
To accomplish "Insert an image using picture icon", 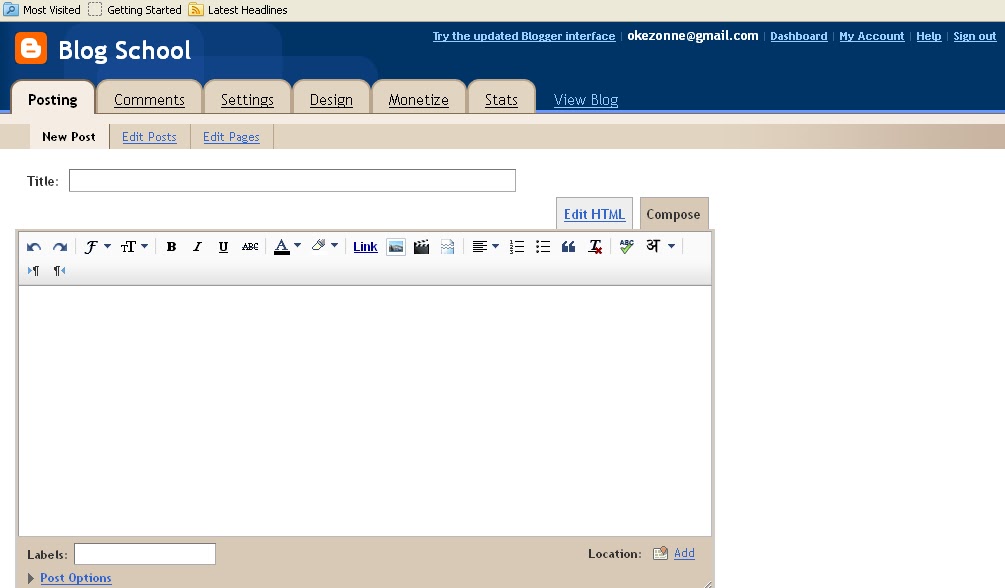I will click(396, 247).
